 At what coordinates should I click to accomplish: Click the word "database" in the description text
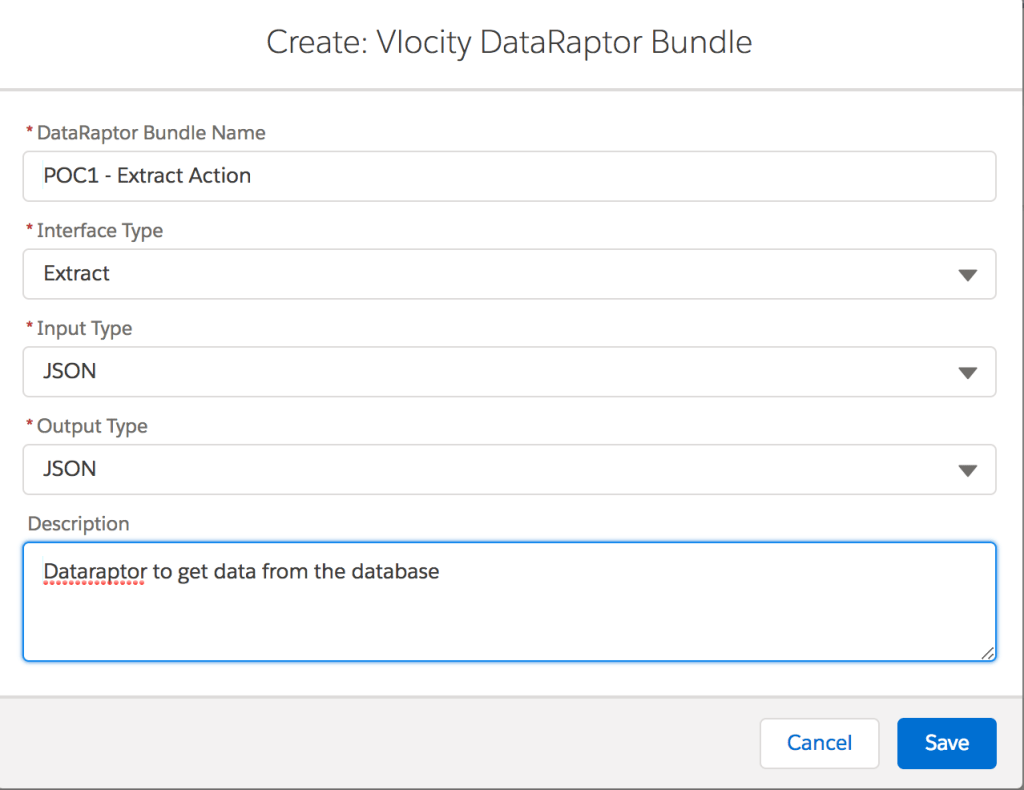coord(395,572)
